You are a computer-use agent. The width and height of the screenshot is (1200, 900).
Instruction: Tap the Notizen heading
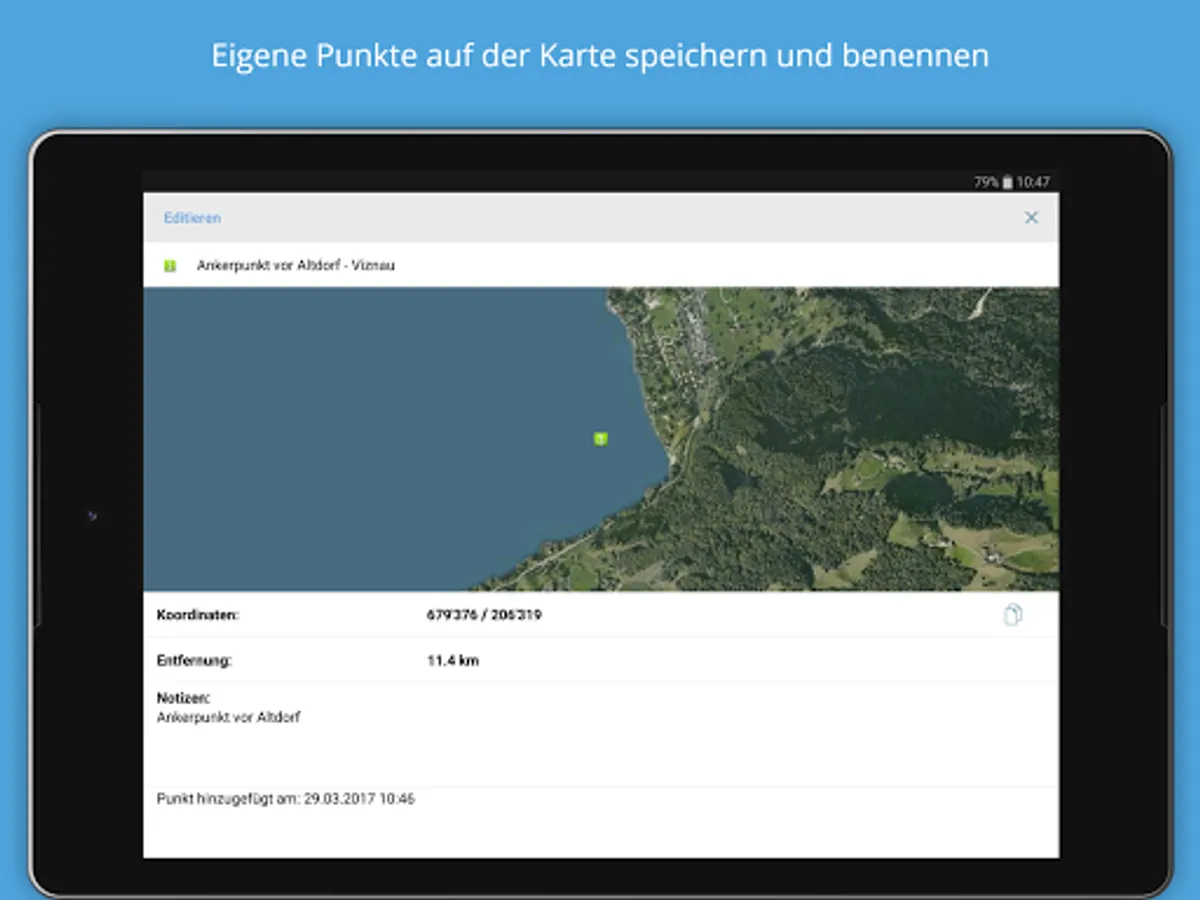point(183,698)
